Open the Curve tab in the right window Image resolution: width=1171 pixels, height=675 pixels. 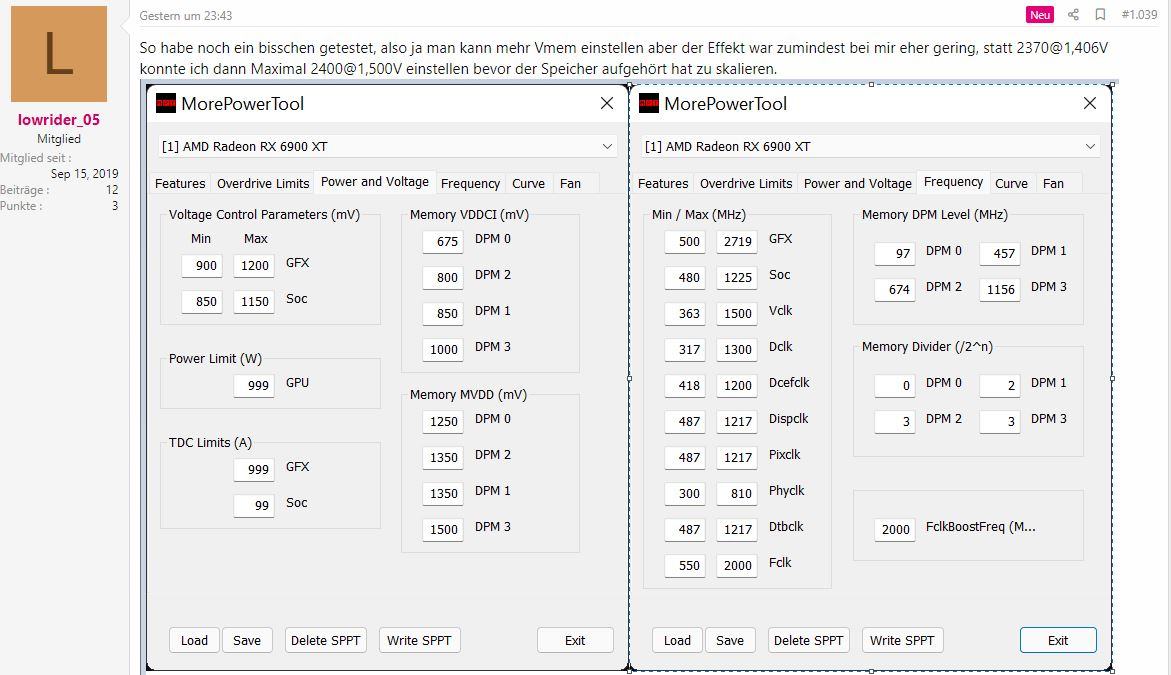[x=1011, y=184]
